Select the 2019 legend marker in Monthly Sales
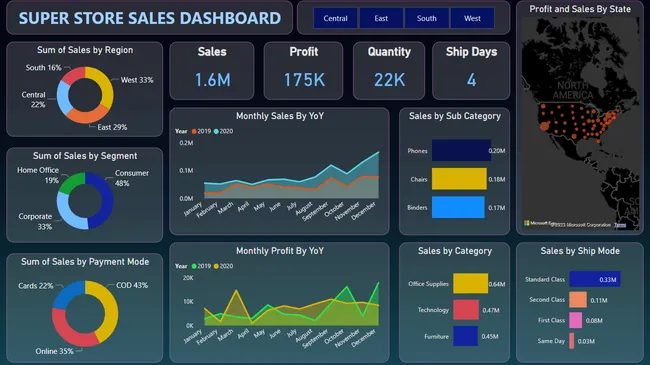 tap(194, 131)
